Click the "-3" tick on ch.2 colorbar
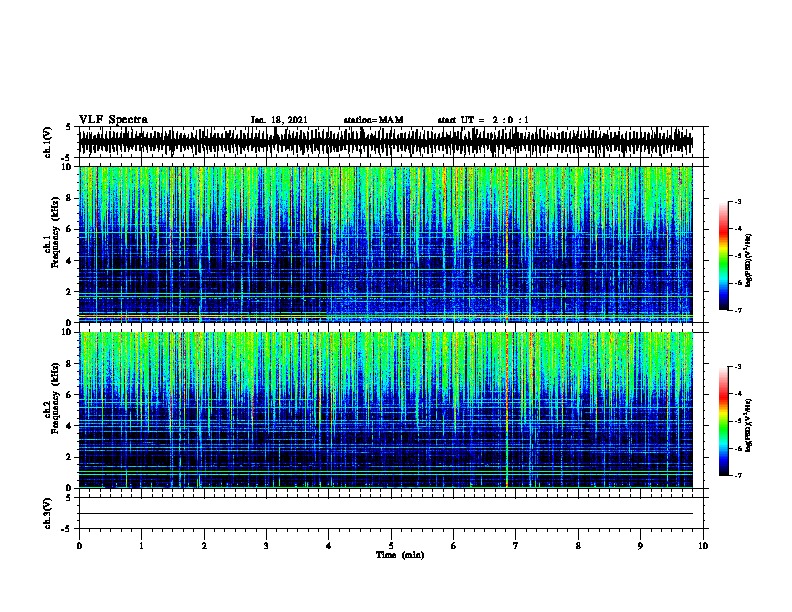 tap(738, 367)
